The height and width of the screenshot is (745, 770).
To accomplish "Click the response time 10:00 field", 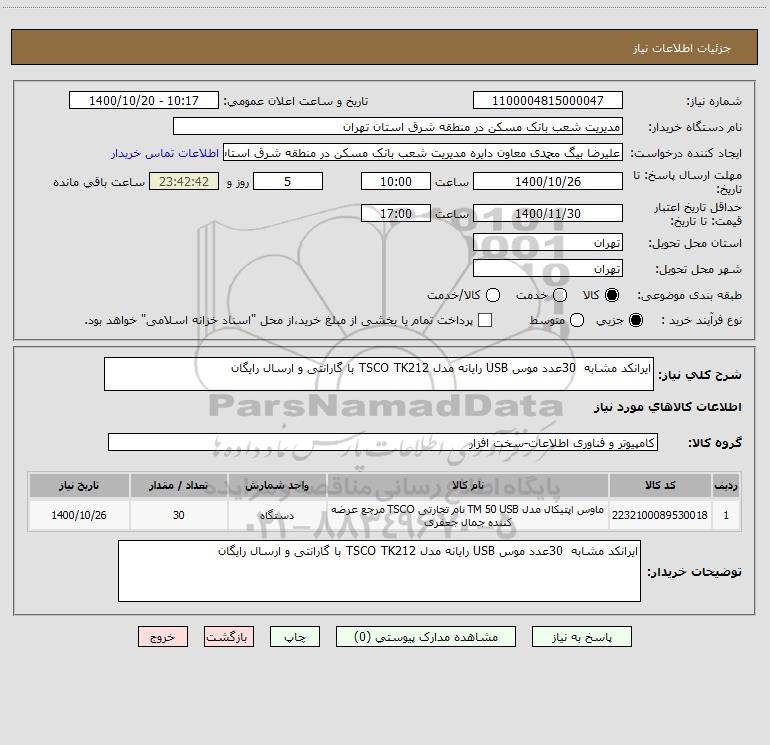I will 396,181.
